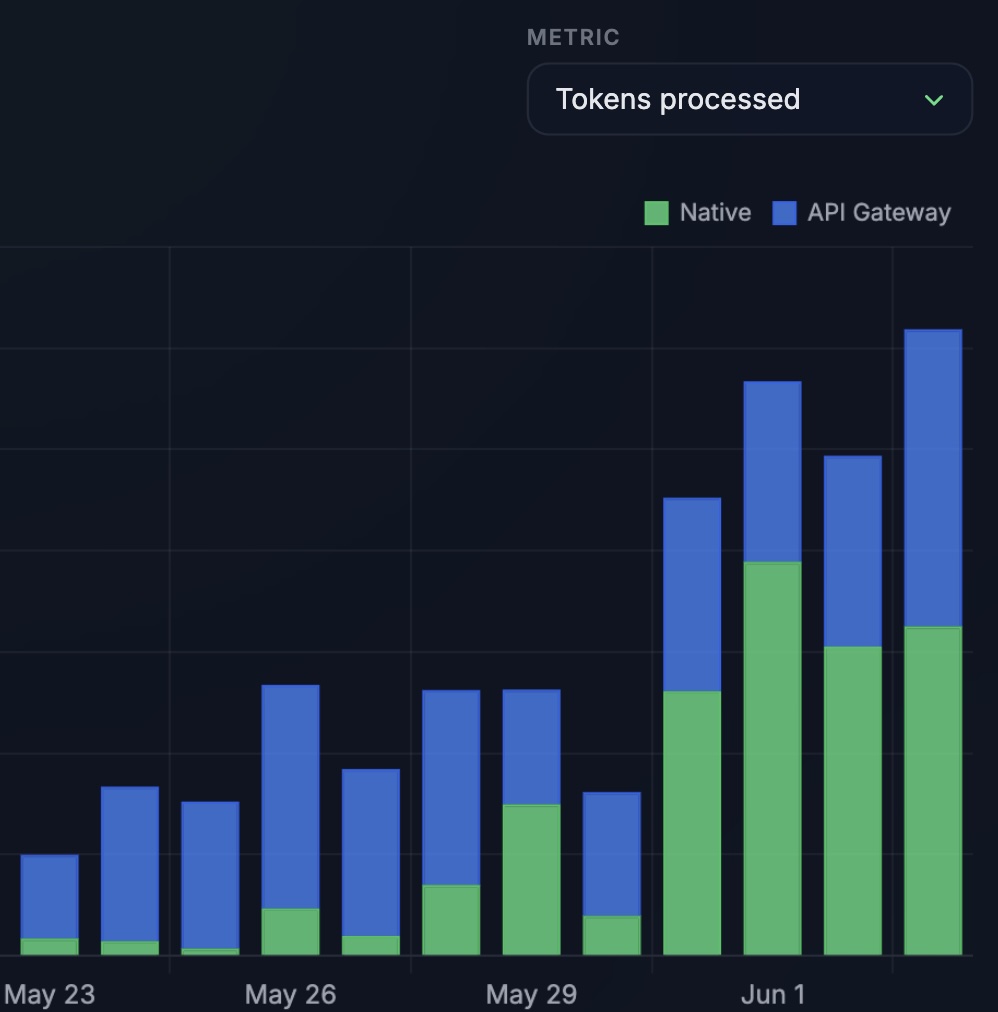Toggle the Native series in the legend
Viewport: 998px width, 1012px height.
click(698, 213)
